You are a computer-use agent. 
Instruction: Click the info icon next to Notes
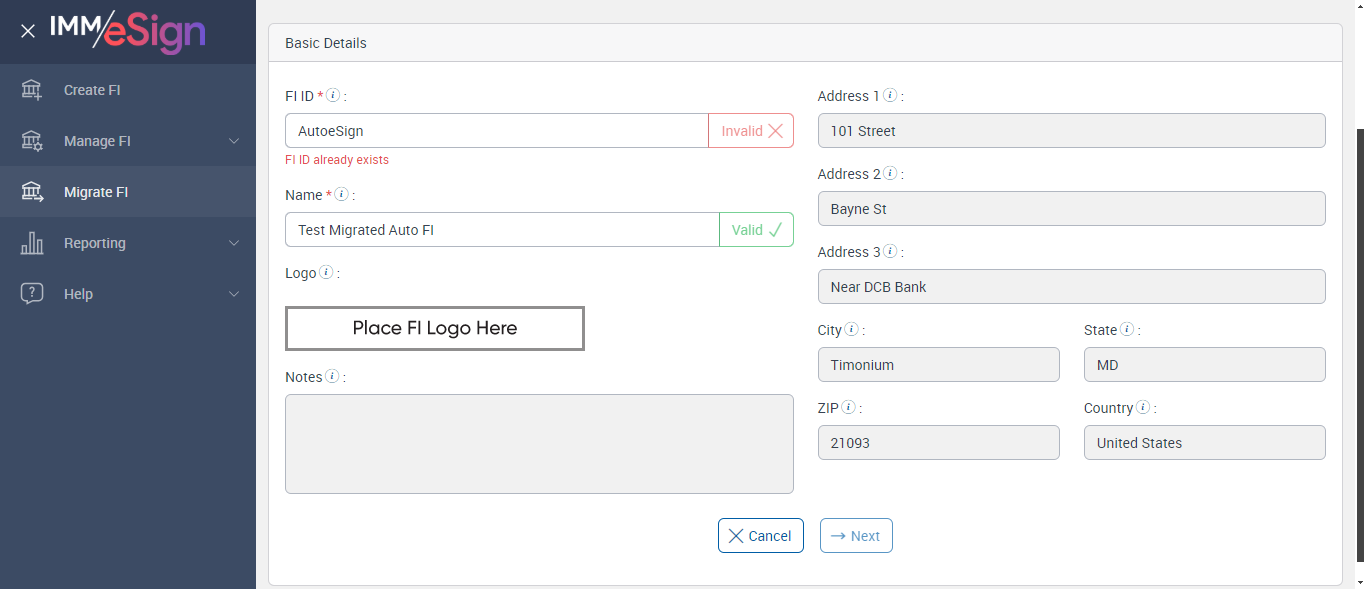coord(332,377)
